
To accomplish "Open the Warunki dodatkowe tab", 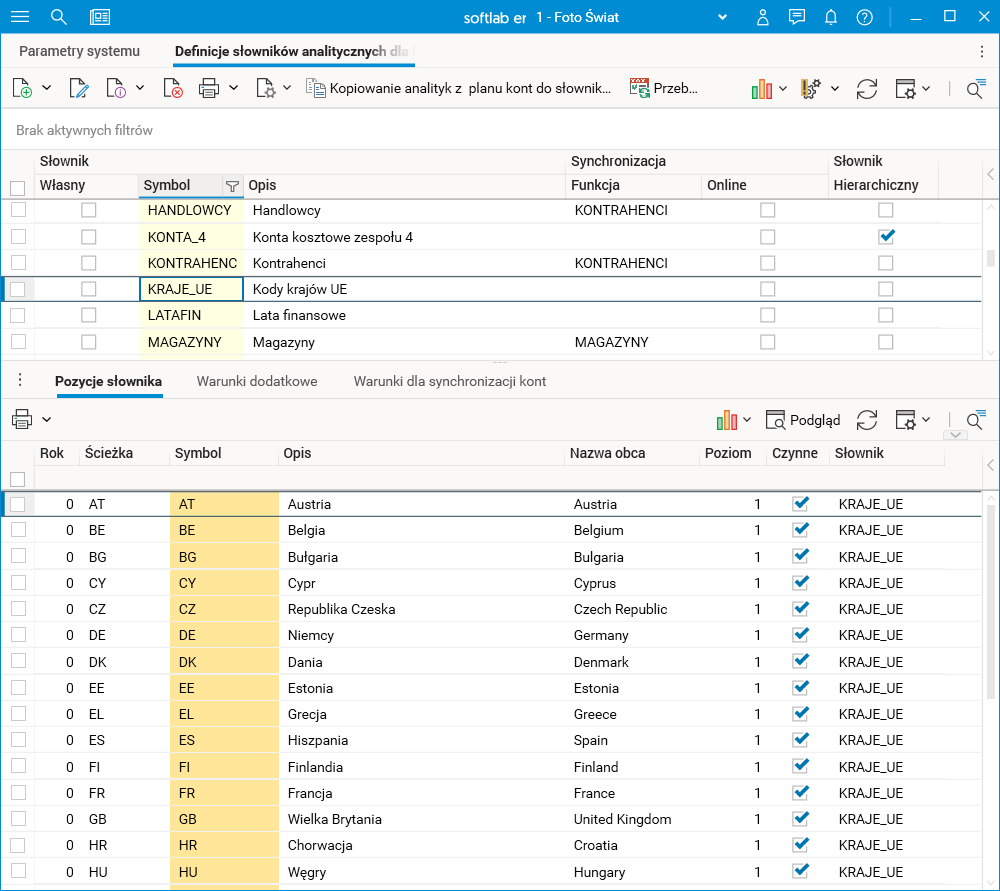I will [x=257, y=381].
